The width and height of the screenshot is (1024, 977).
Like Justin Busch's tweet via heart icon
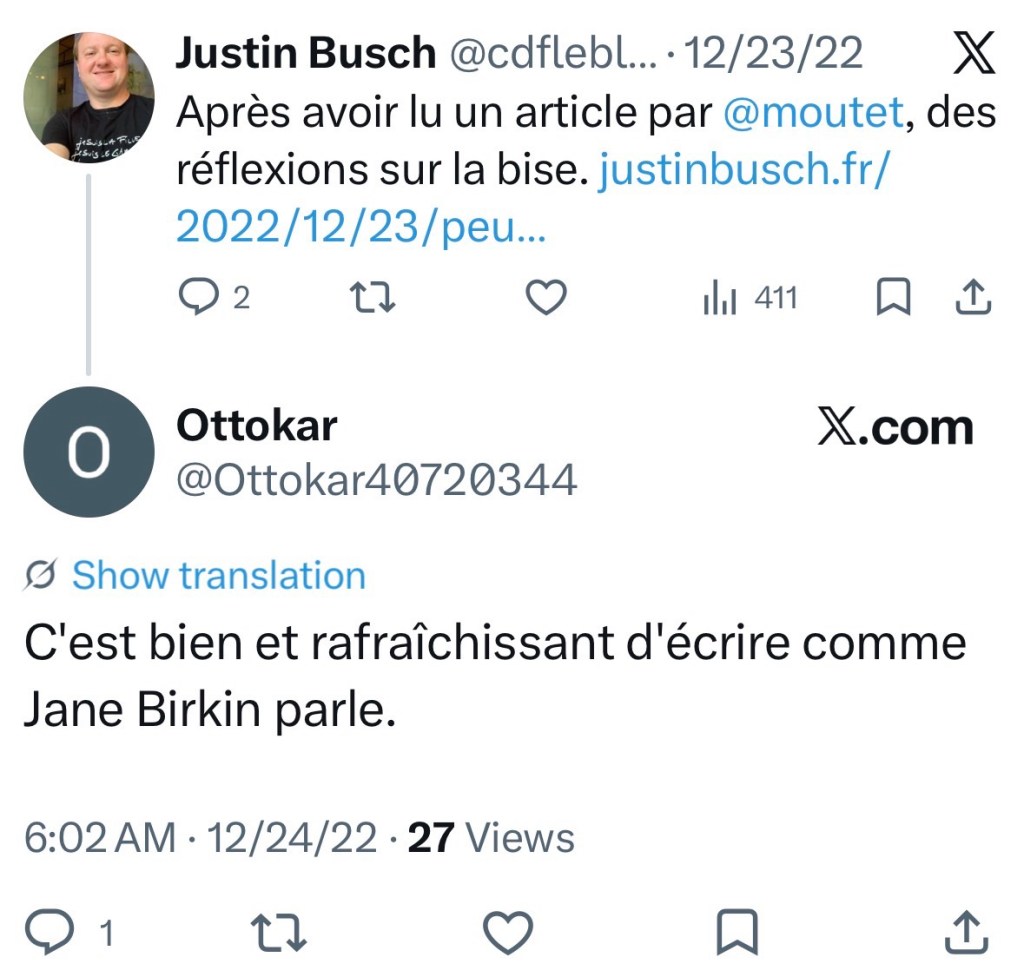pos(546,297)
